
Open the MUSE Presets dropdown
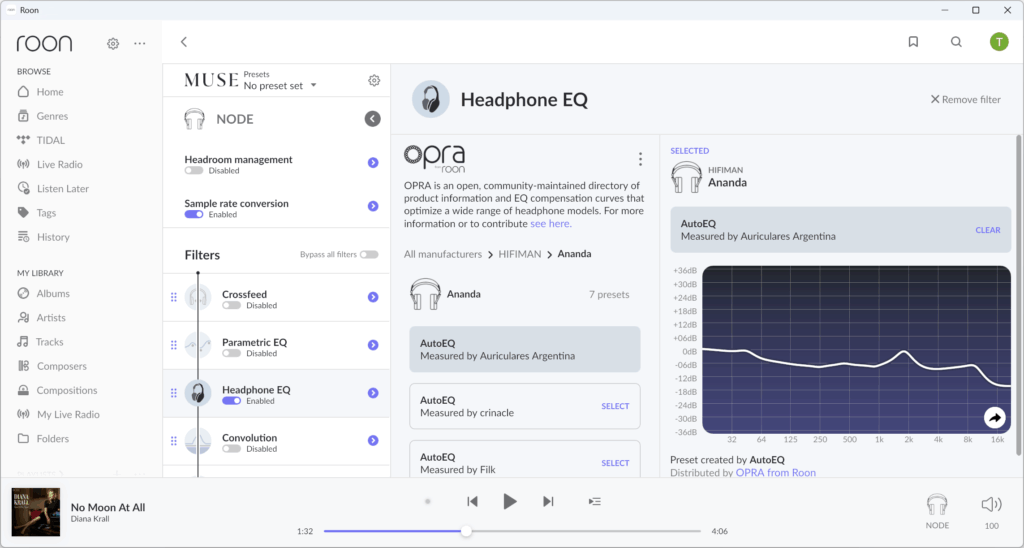coord(280,86)
